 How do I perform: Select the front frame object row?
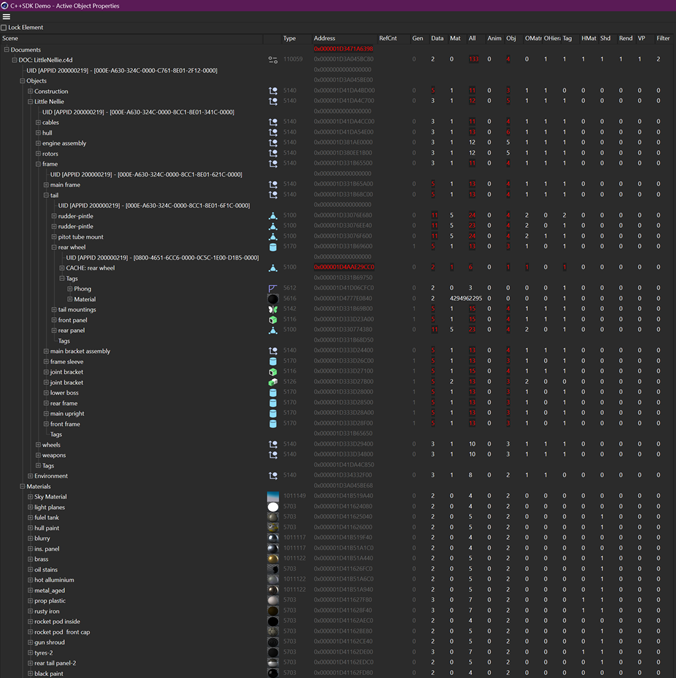pos(337,424)
